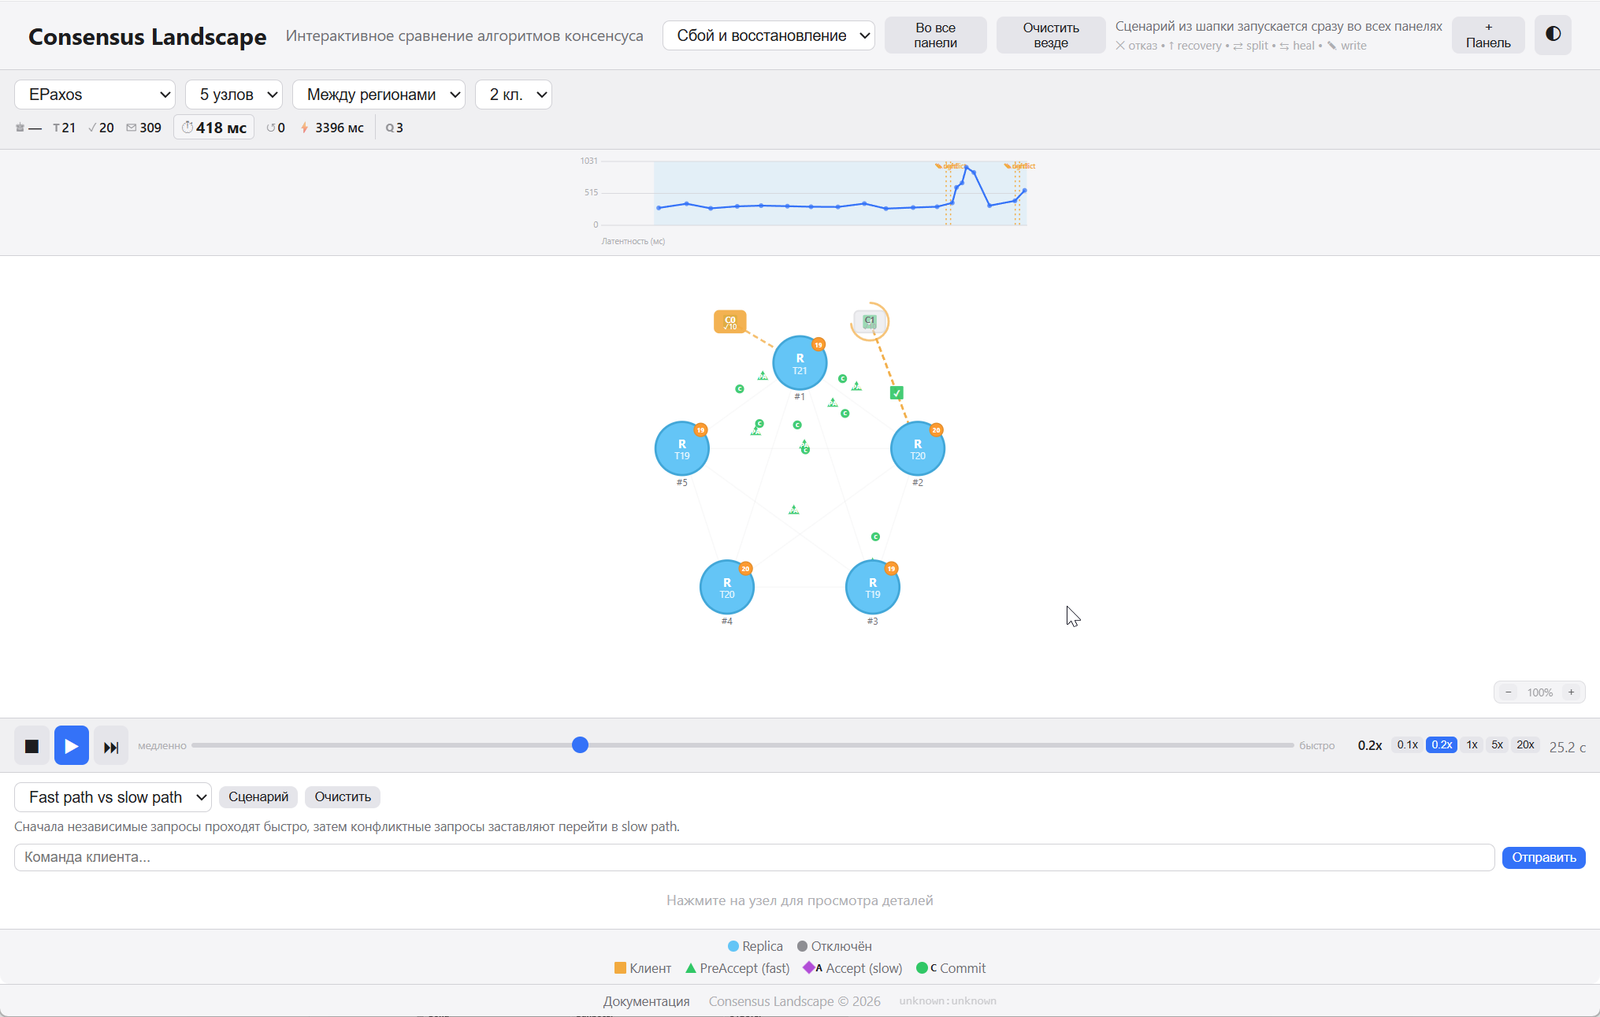The height and width of the screenshot is (1017, 1600).
Task: Focus the Команда клиента input field
Action: [x=754, y=857]
